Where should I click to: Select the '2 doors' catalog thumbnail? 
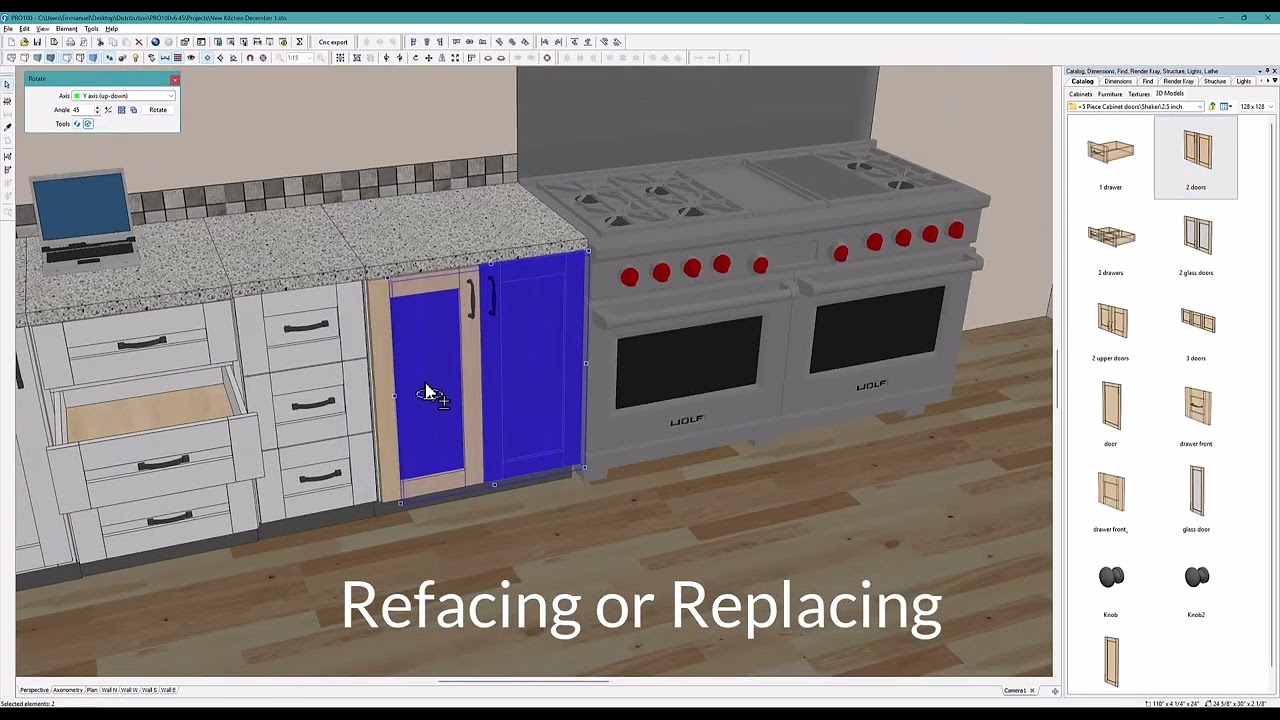1196,158
